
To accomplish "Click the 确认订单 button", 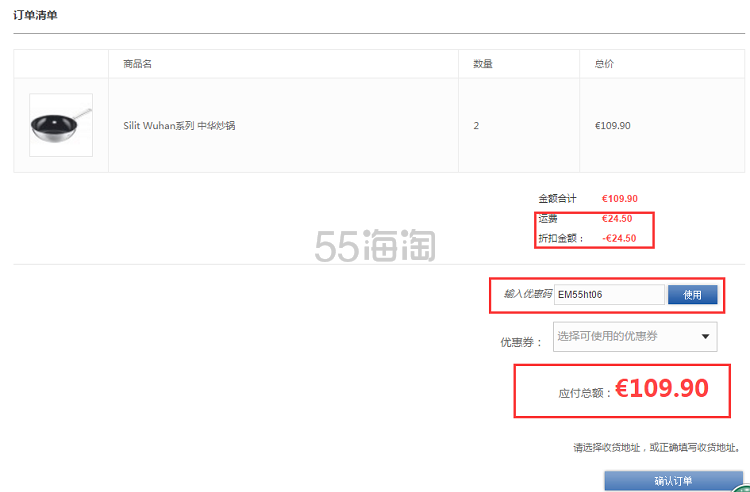I will 673,481.
